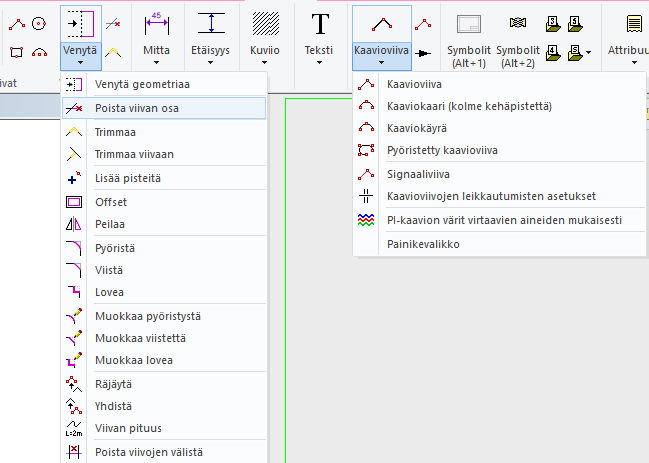Select Trimmaa viivaan menu entry

point(136,154)
